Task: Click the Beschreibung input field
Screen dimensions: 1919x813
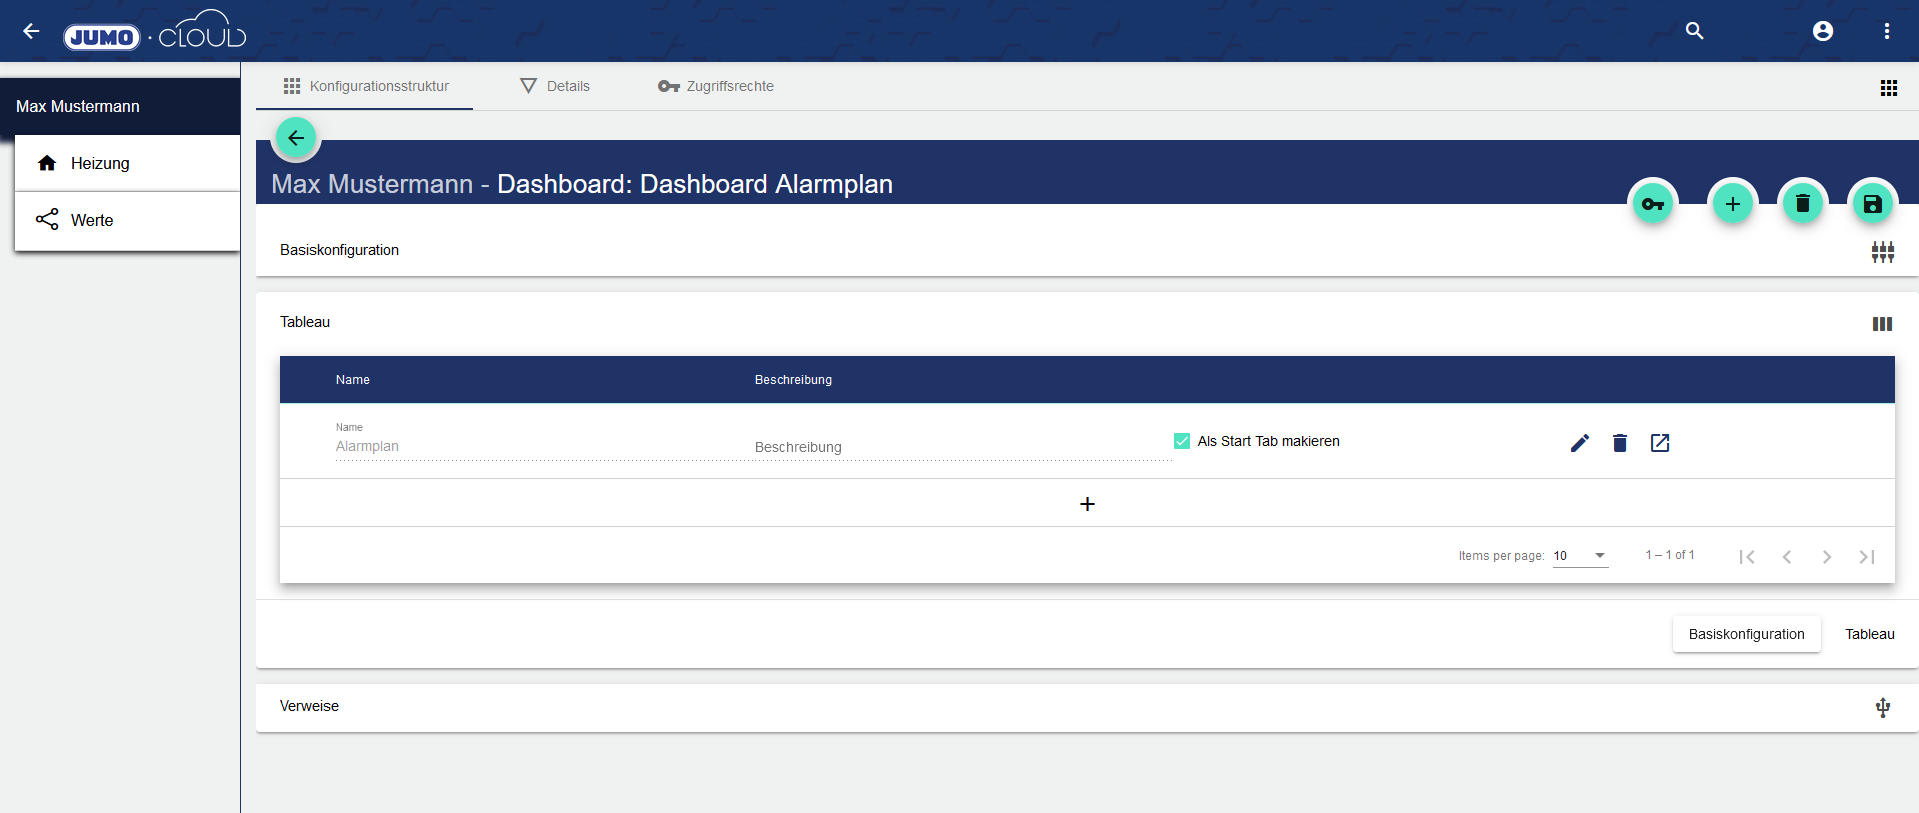Action: (x=960, y=447)
